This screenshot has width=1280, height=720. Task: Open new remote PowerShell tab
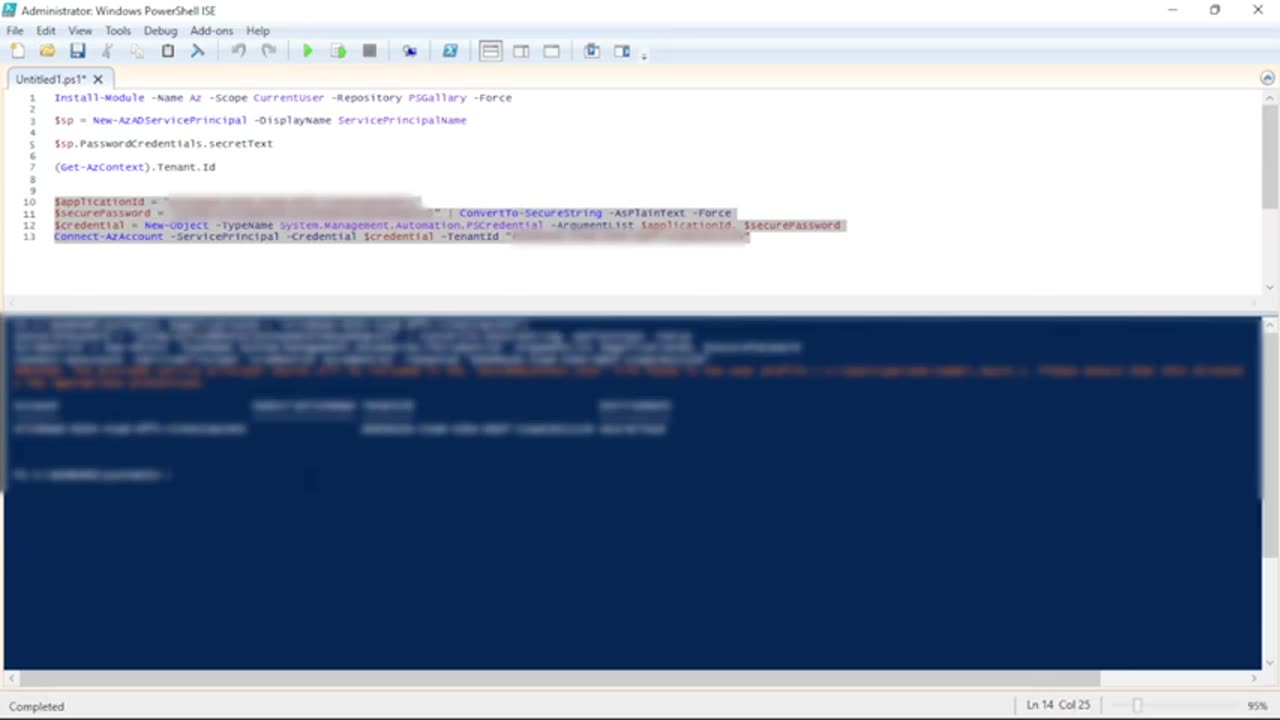pos(409,51)
